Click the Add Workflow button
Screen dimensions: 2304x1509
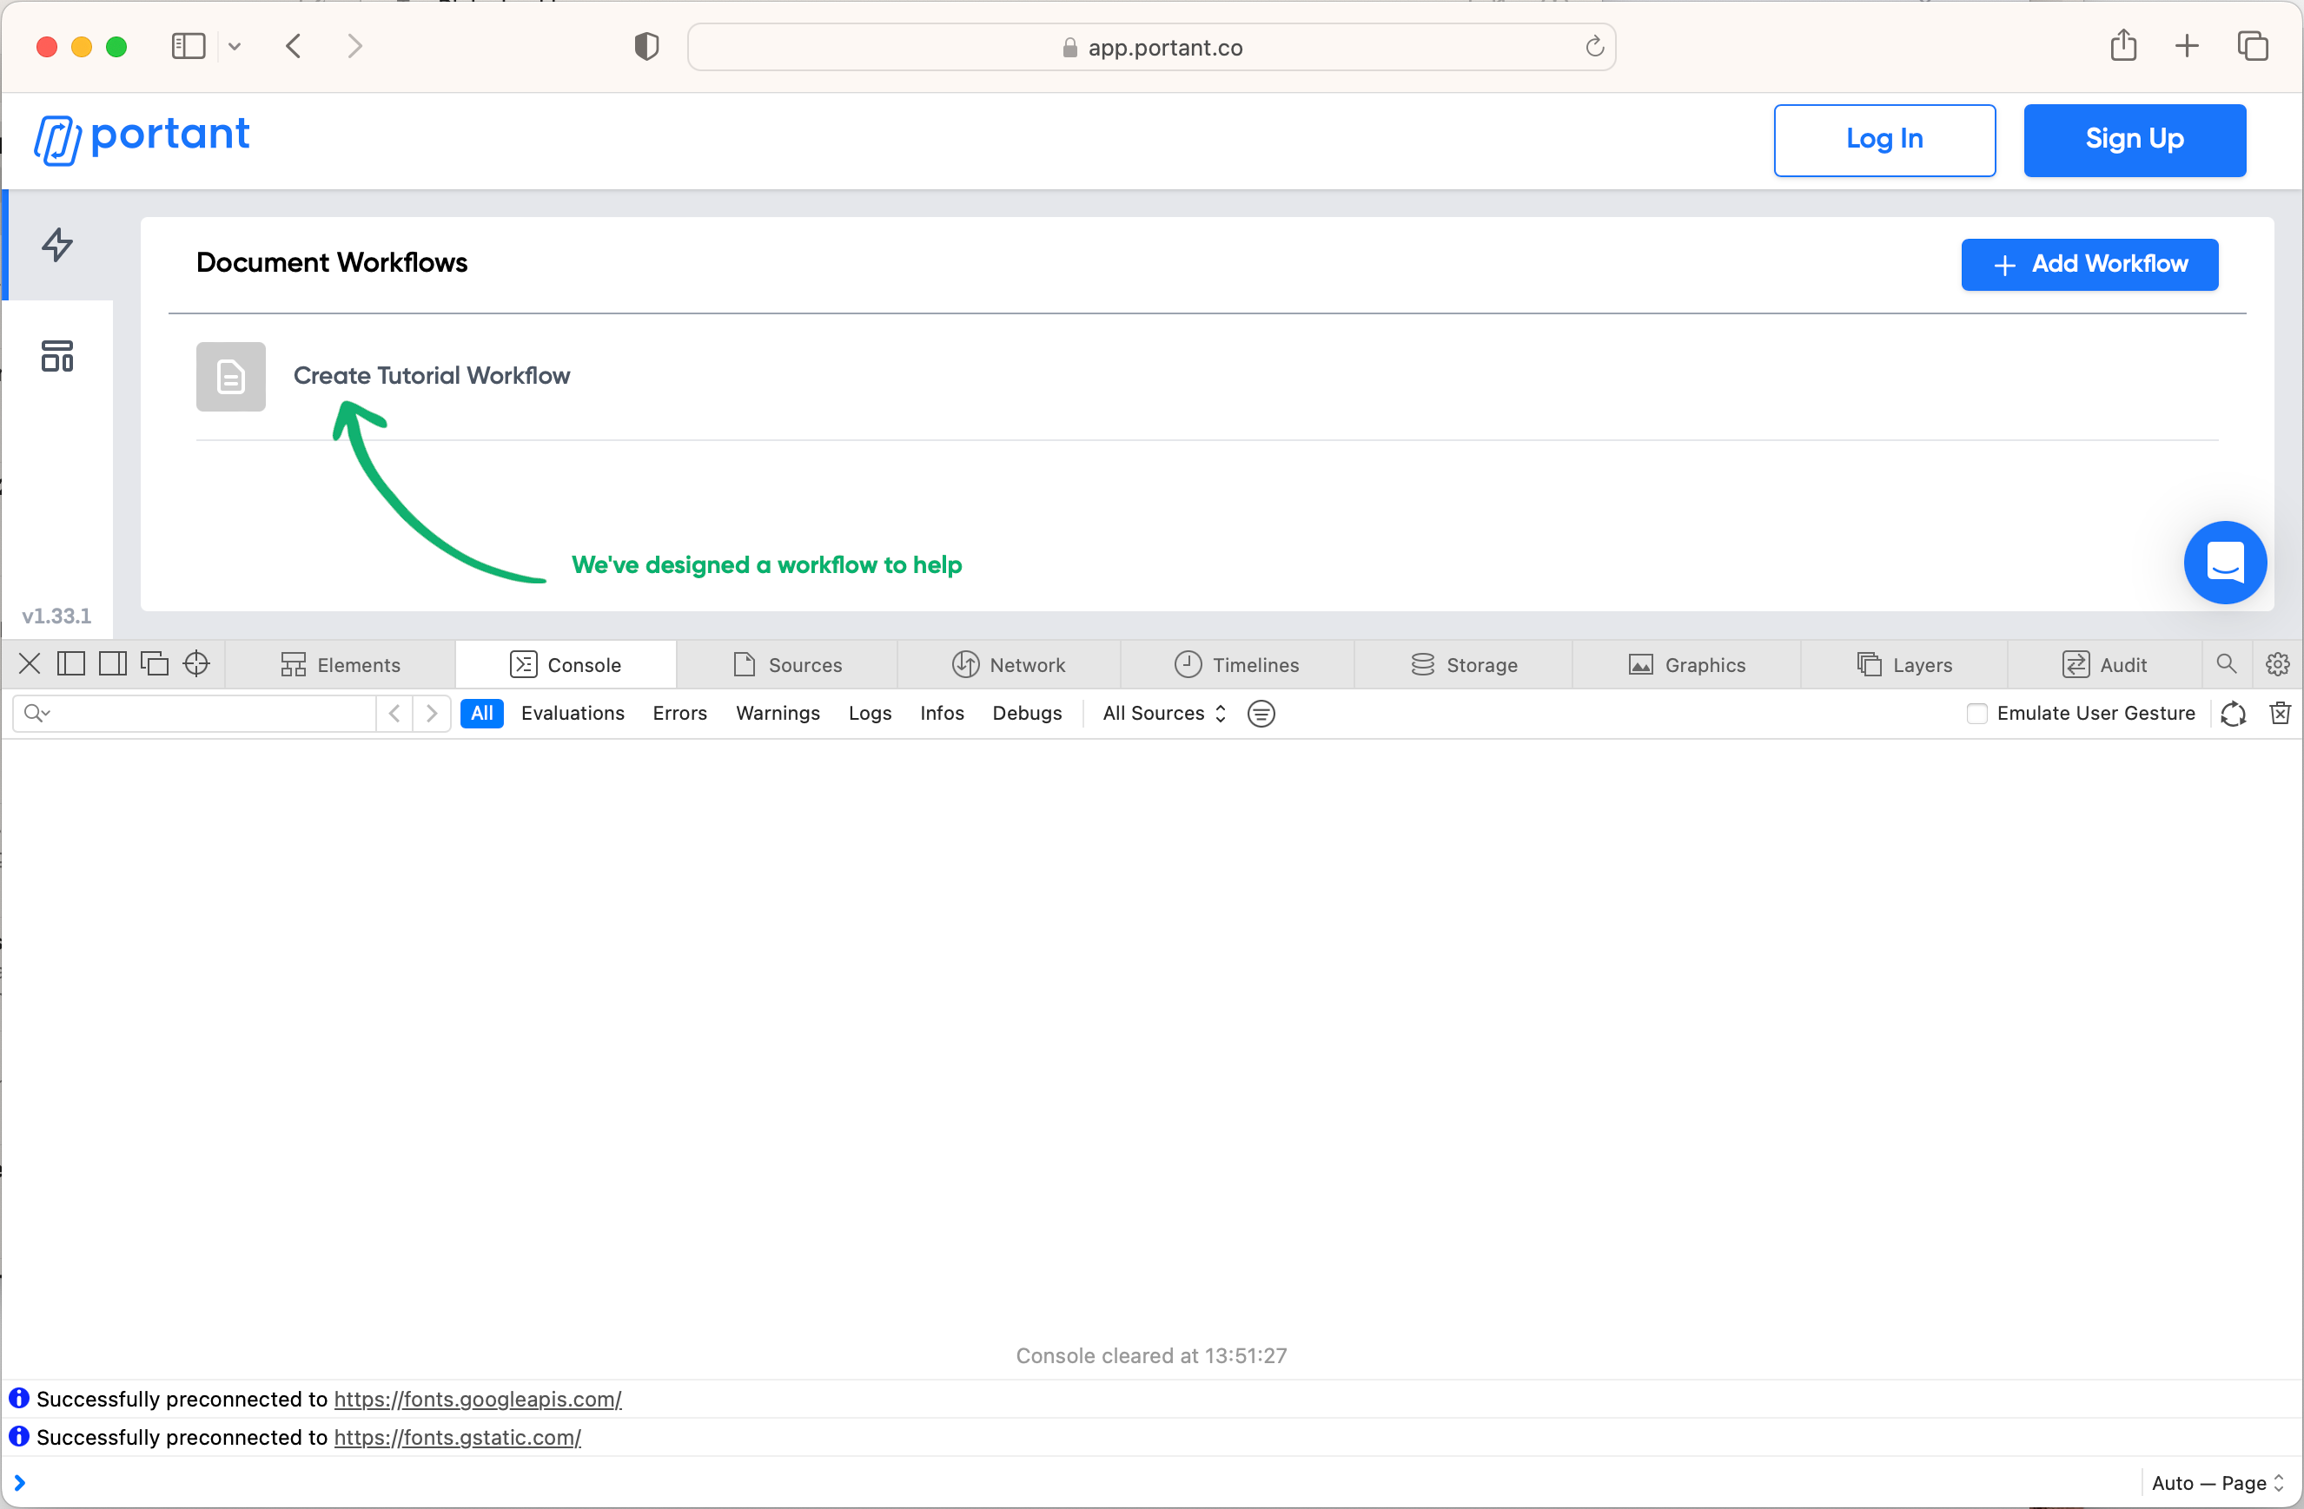[x=2089, y=264]
